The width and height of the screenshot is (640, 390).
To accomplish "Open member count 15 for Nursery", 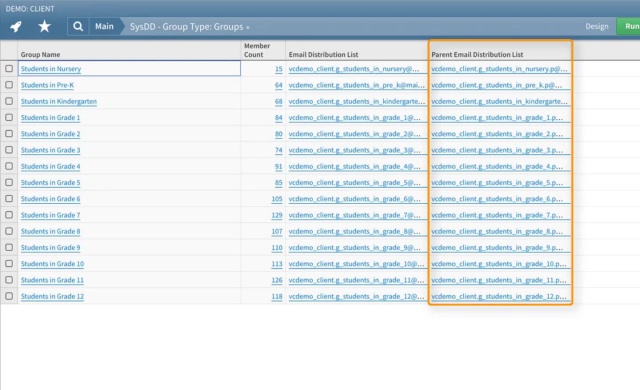I will point(279,69).
